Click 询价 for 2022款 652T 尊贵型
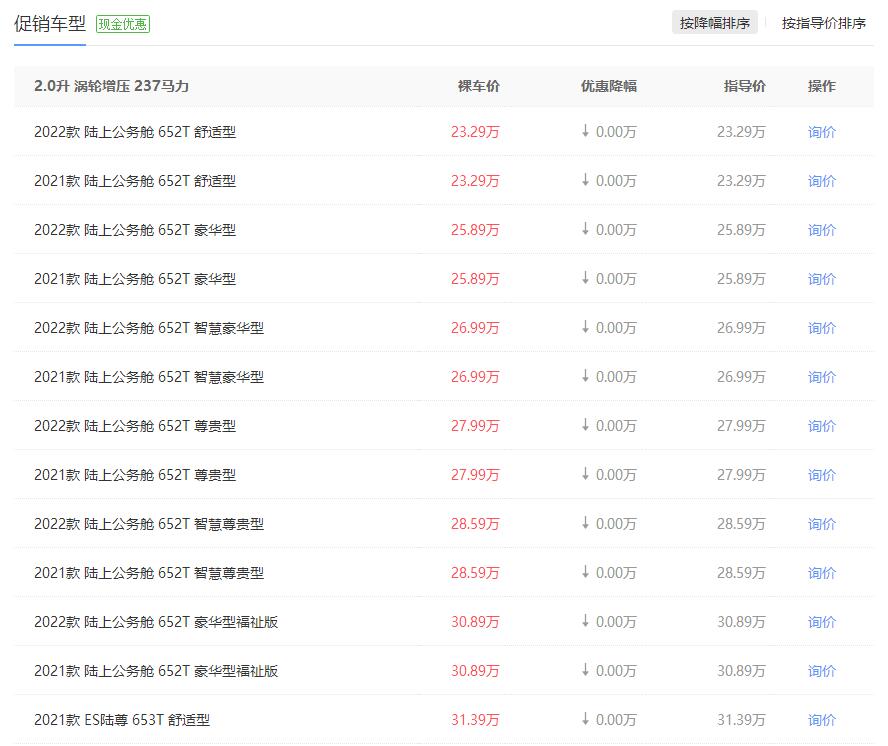Viewport: 888px width, 746px height. (822, 426)
